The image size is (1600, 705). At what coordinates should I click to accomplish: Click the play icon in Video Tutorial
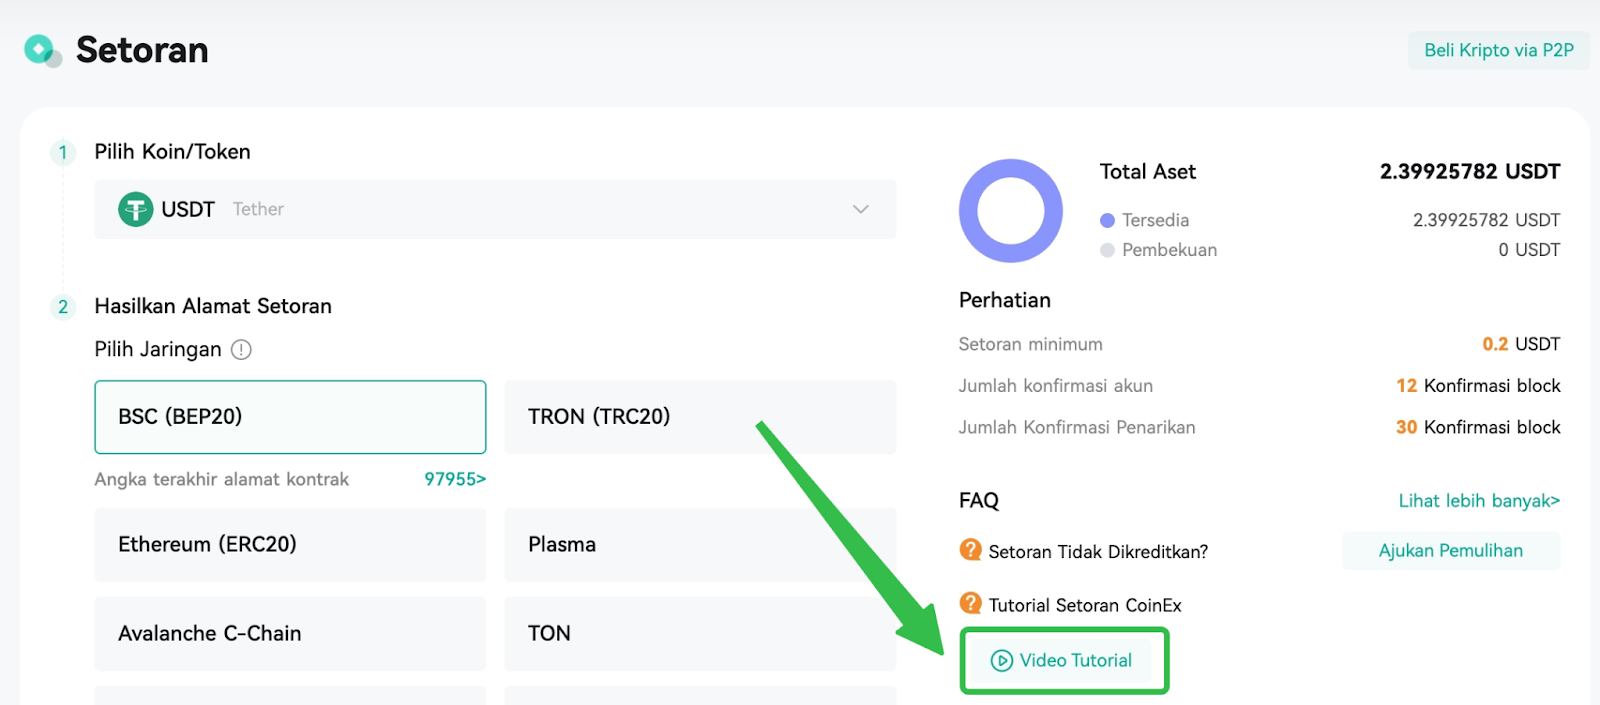[1001, 661]
